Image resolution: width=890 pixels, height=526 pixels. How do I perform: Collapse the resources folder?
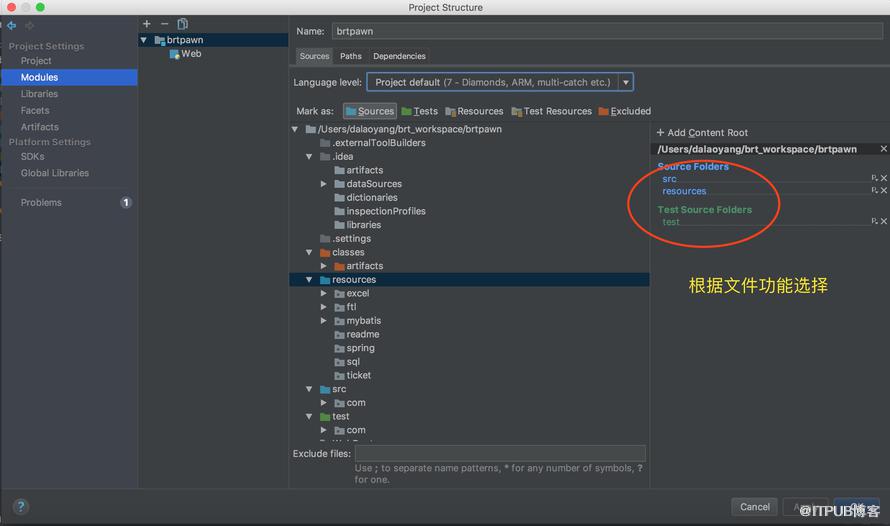coord(309,280)
